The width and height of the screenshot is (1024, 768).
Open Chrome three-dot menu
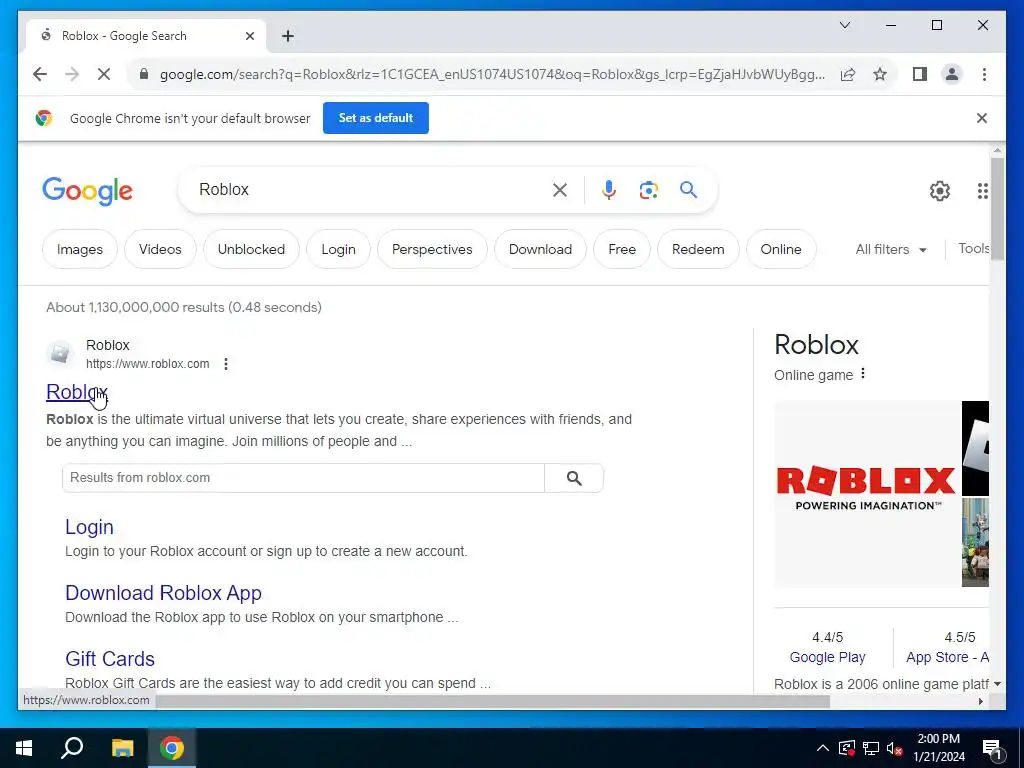coord(984,74)
